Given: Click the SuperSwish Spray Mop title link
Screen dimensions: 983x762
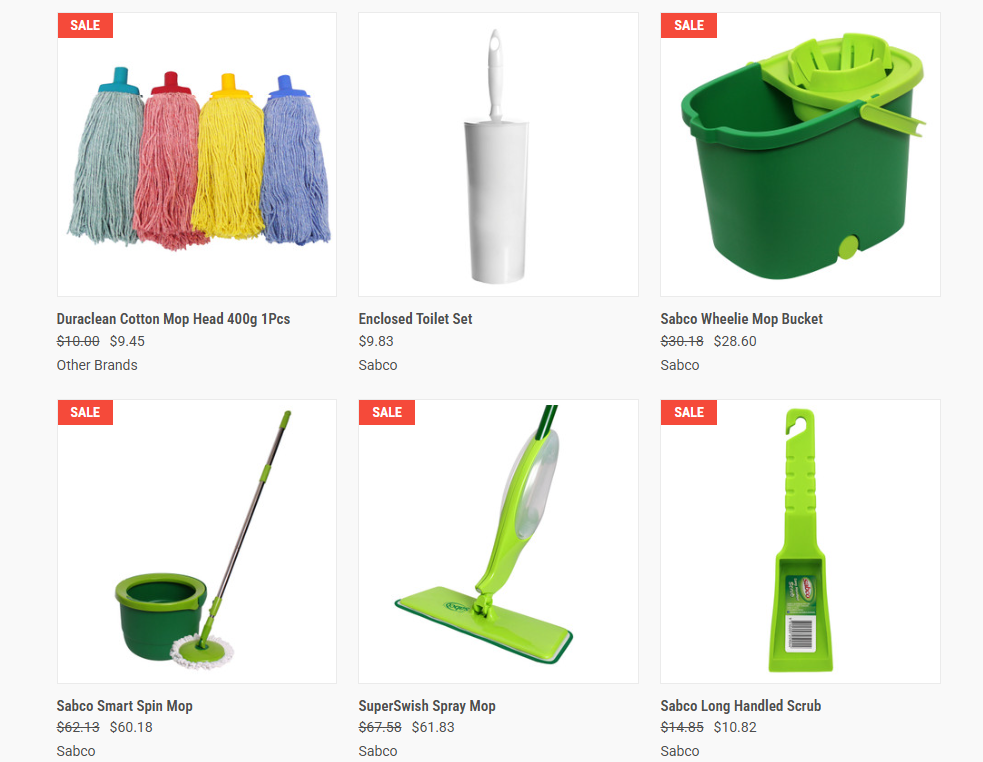Looking at the screenshot, I should [x=427, y=706].
